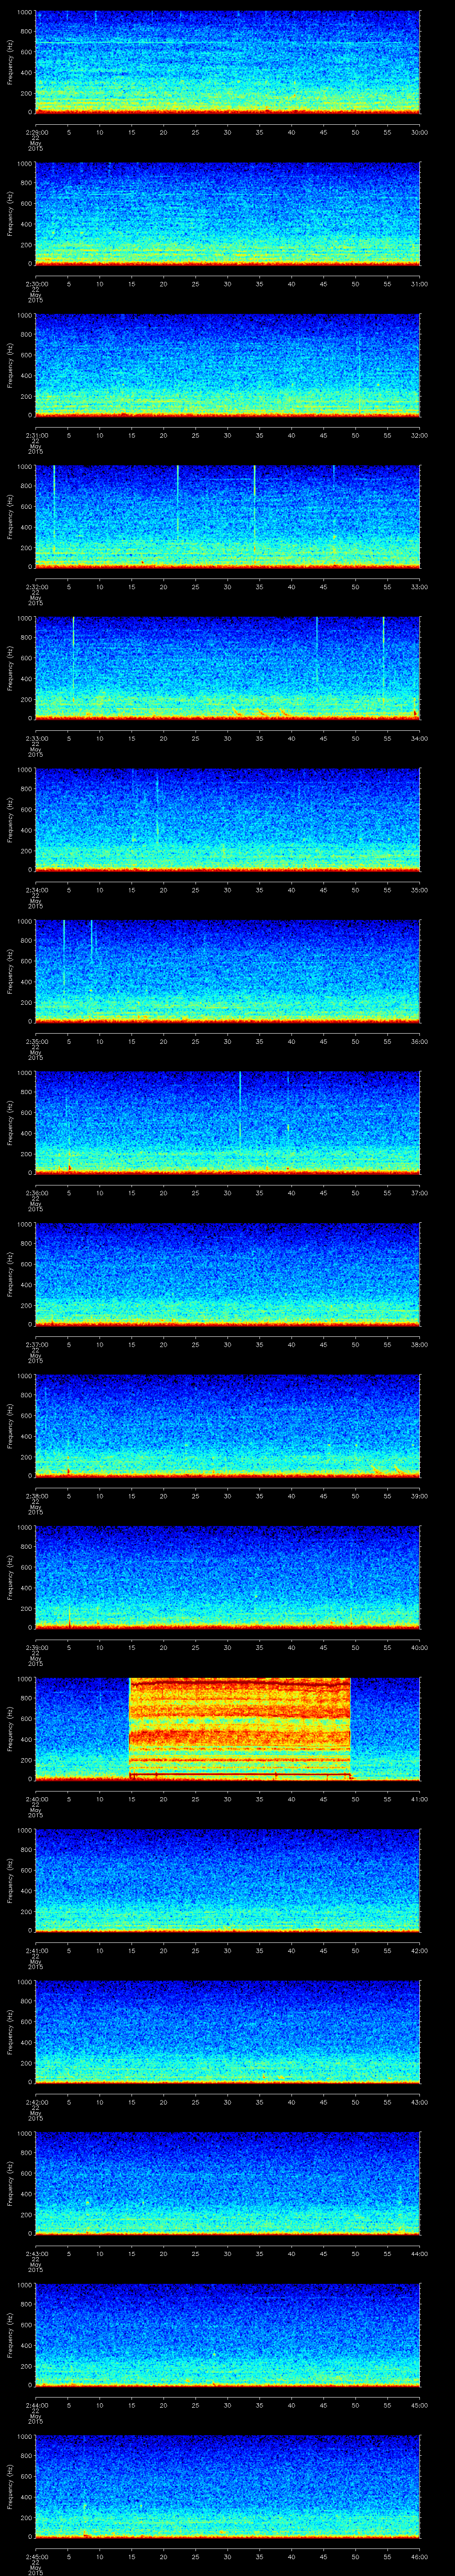Click the 46:00 end time label
This screenshot has height=2576, width=455.
tap(419, 2556)
